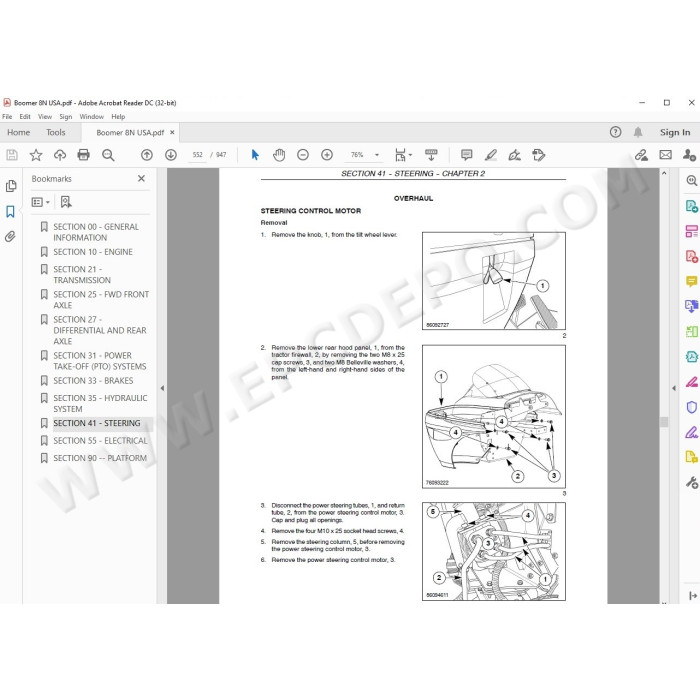Add the document to starred files
Image resolution: width=700 pixels, height=700 pixels.
[x=36, y=155]
